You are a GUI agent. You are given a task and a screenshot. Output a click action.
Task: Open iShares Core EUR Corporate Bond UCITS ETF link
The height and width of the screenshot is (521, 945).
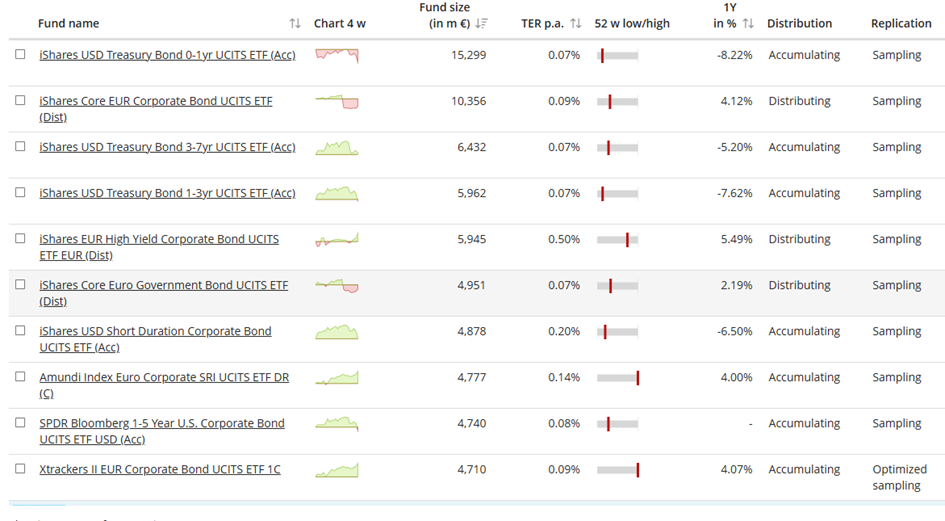[155, 102]
